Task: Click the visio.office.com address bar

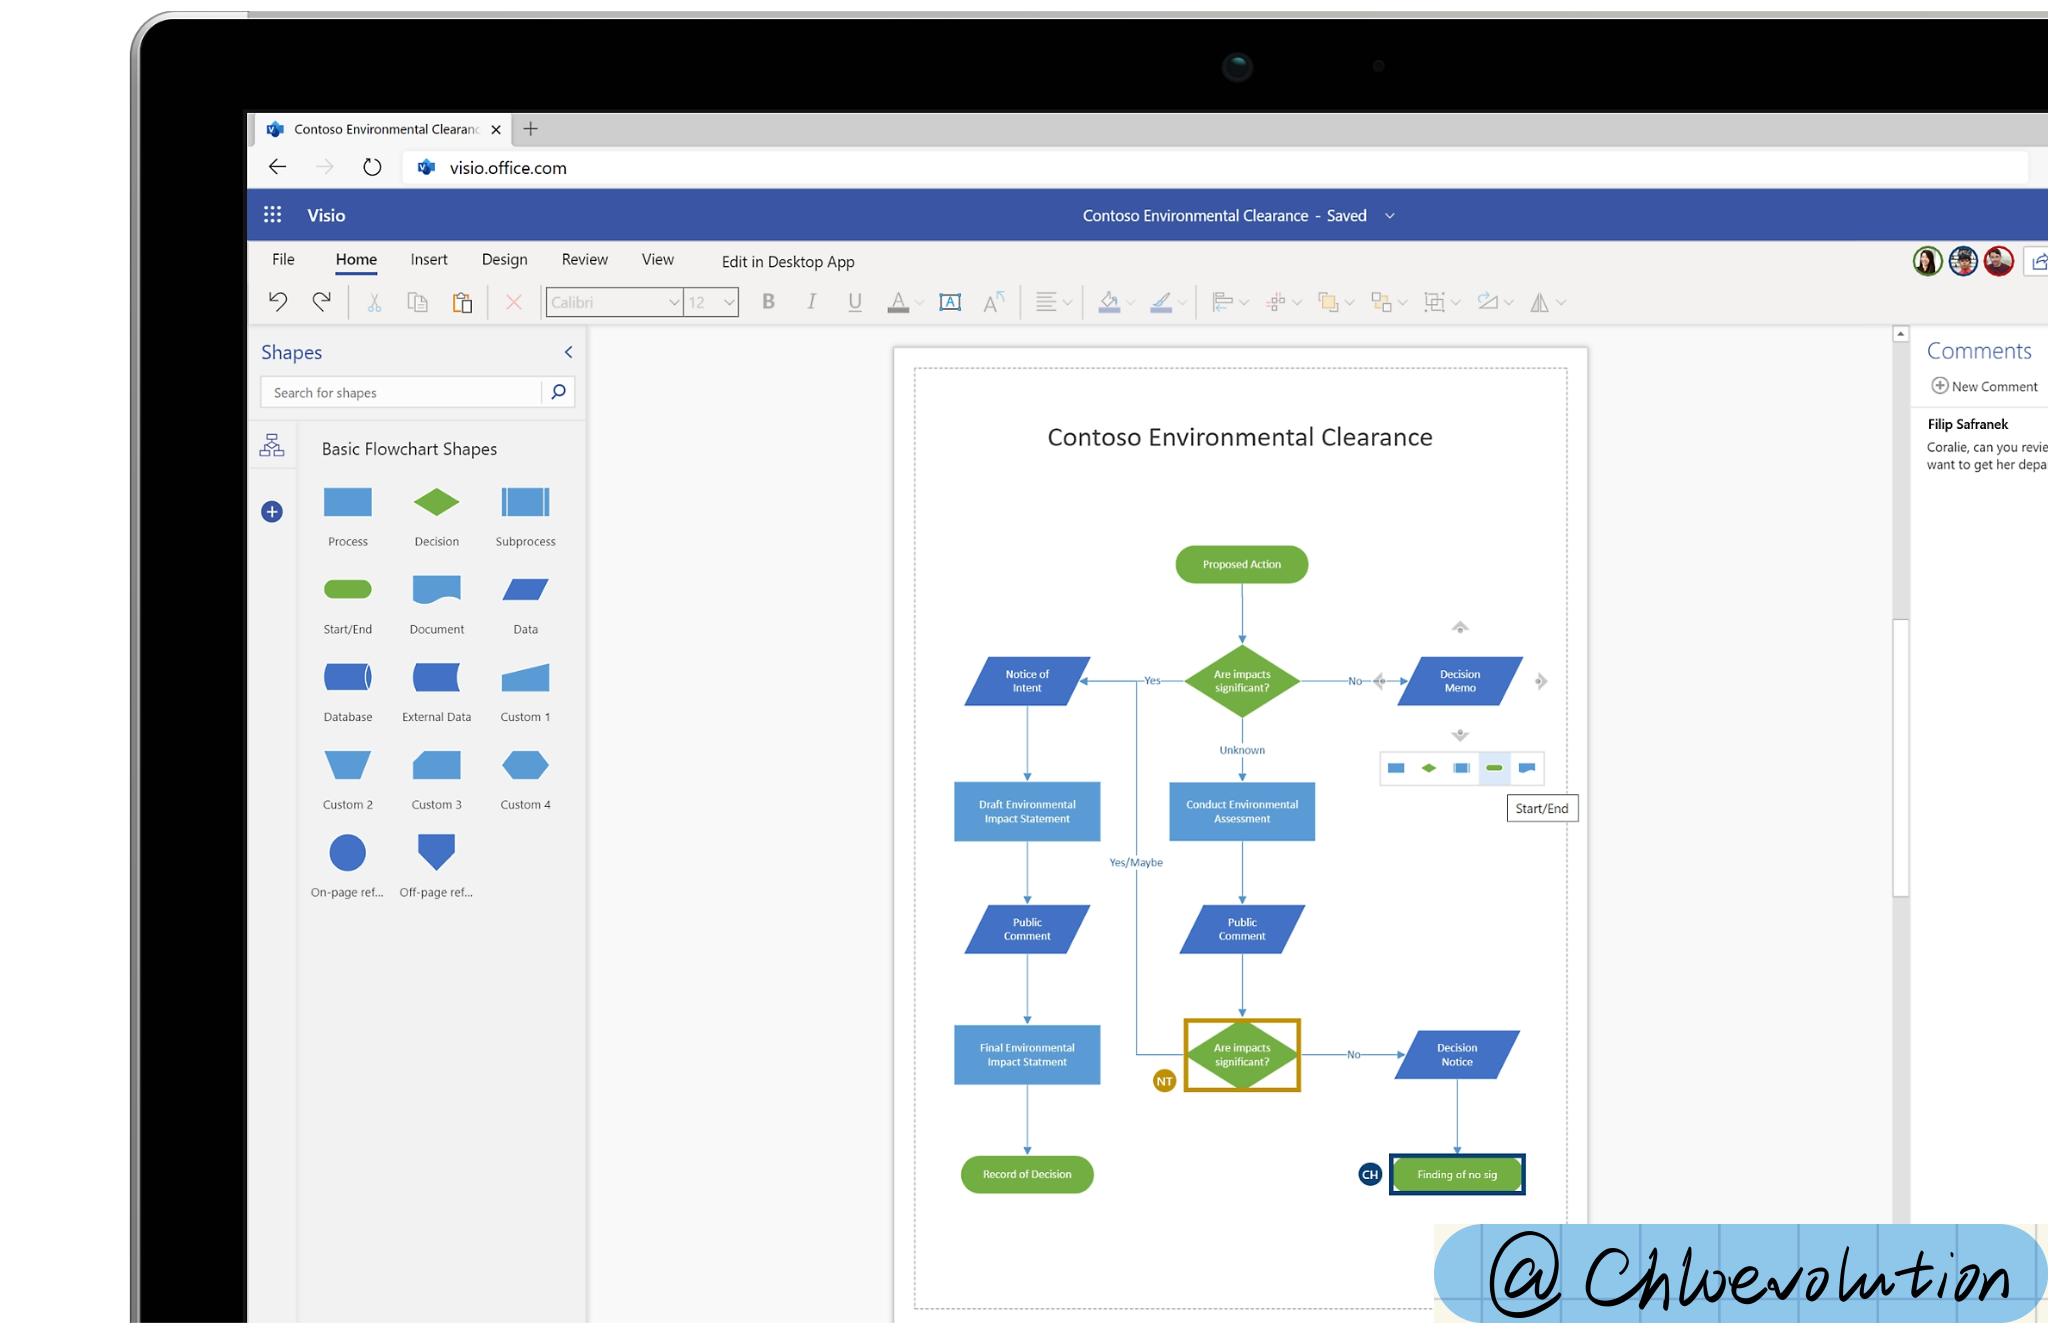Action: pyautogui.click(x=1215, y=167)
